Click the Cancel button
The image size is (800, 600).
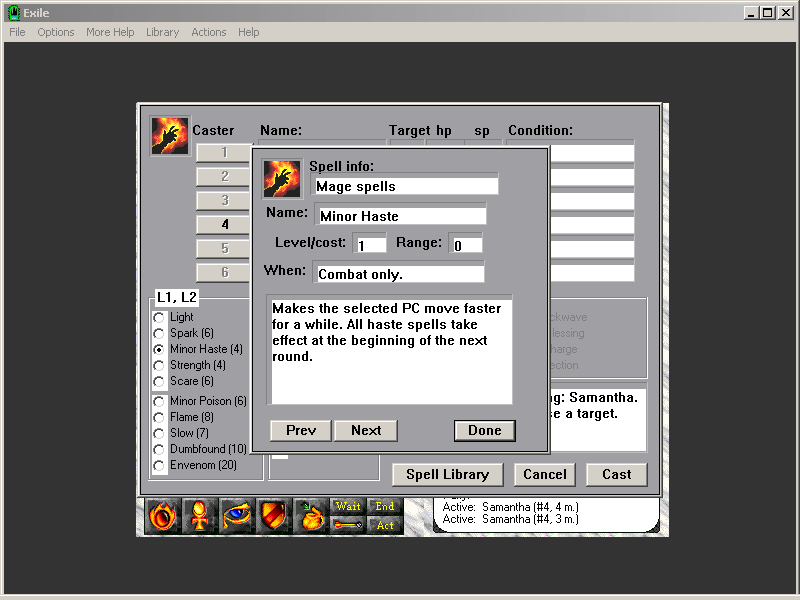pos(545,474)
